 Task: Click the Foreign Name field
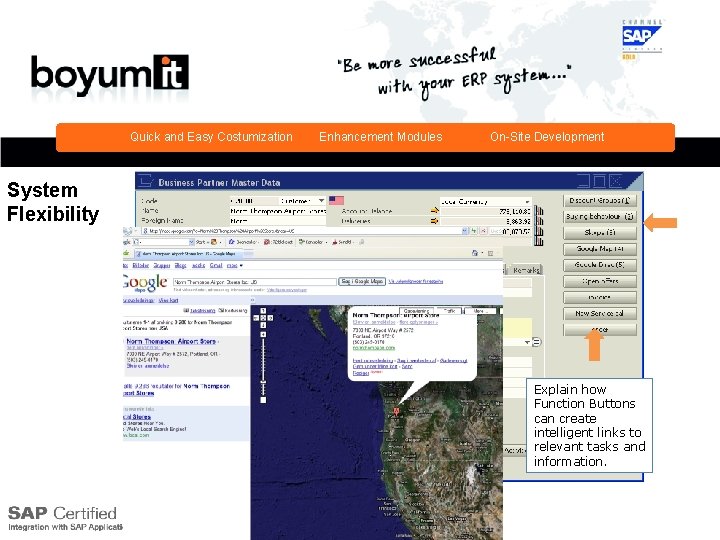pyautogui.click(x=278, y=221)
